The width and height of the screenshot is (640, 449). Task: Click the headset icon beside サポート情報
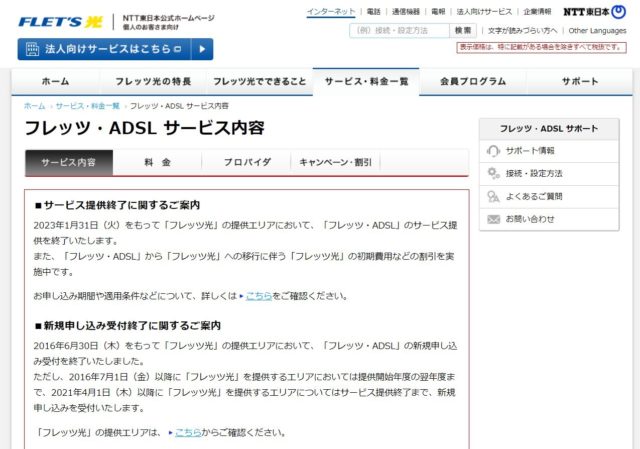click(x=493, y=151)
